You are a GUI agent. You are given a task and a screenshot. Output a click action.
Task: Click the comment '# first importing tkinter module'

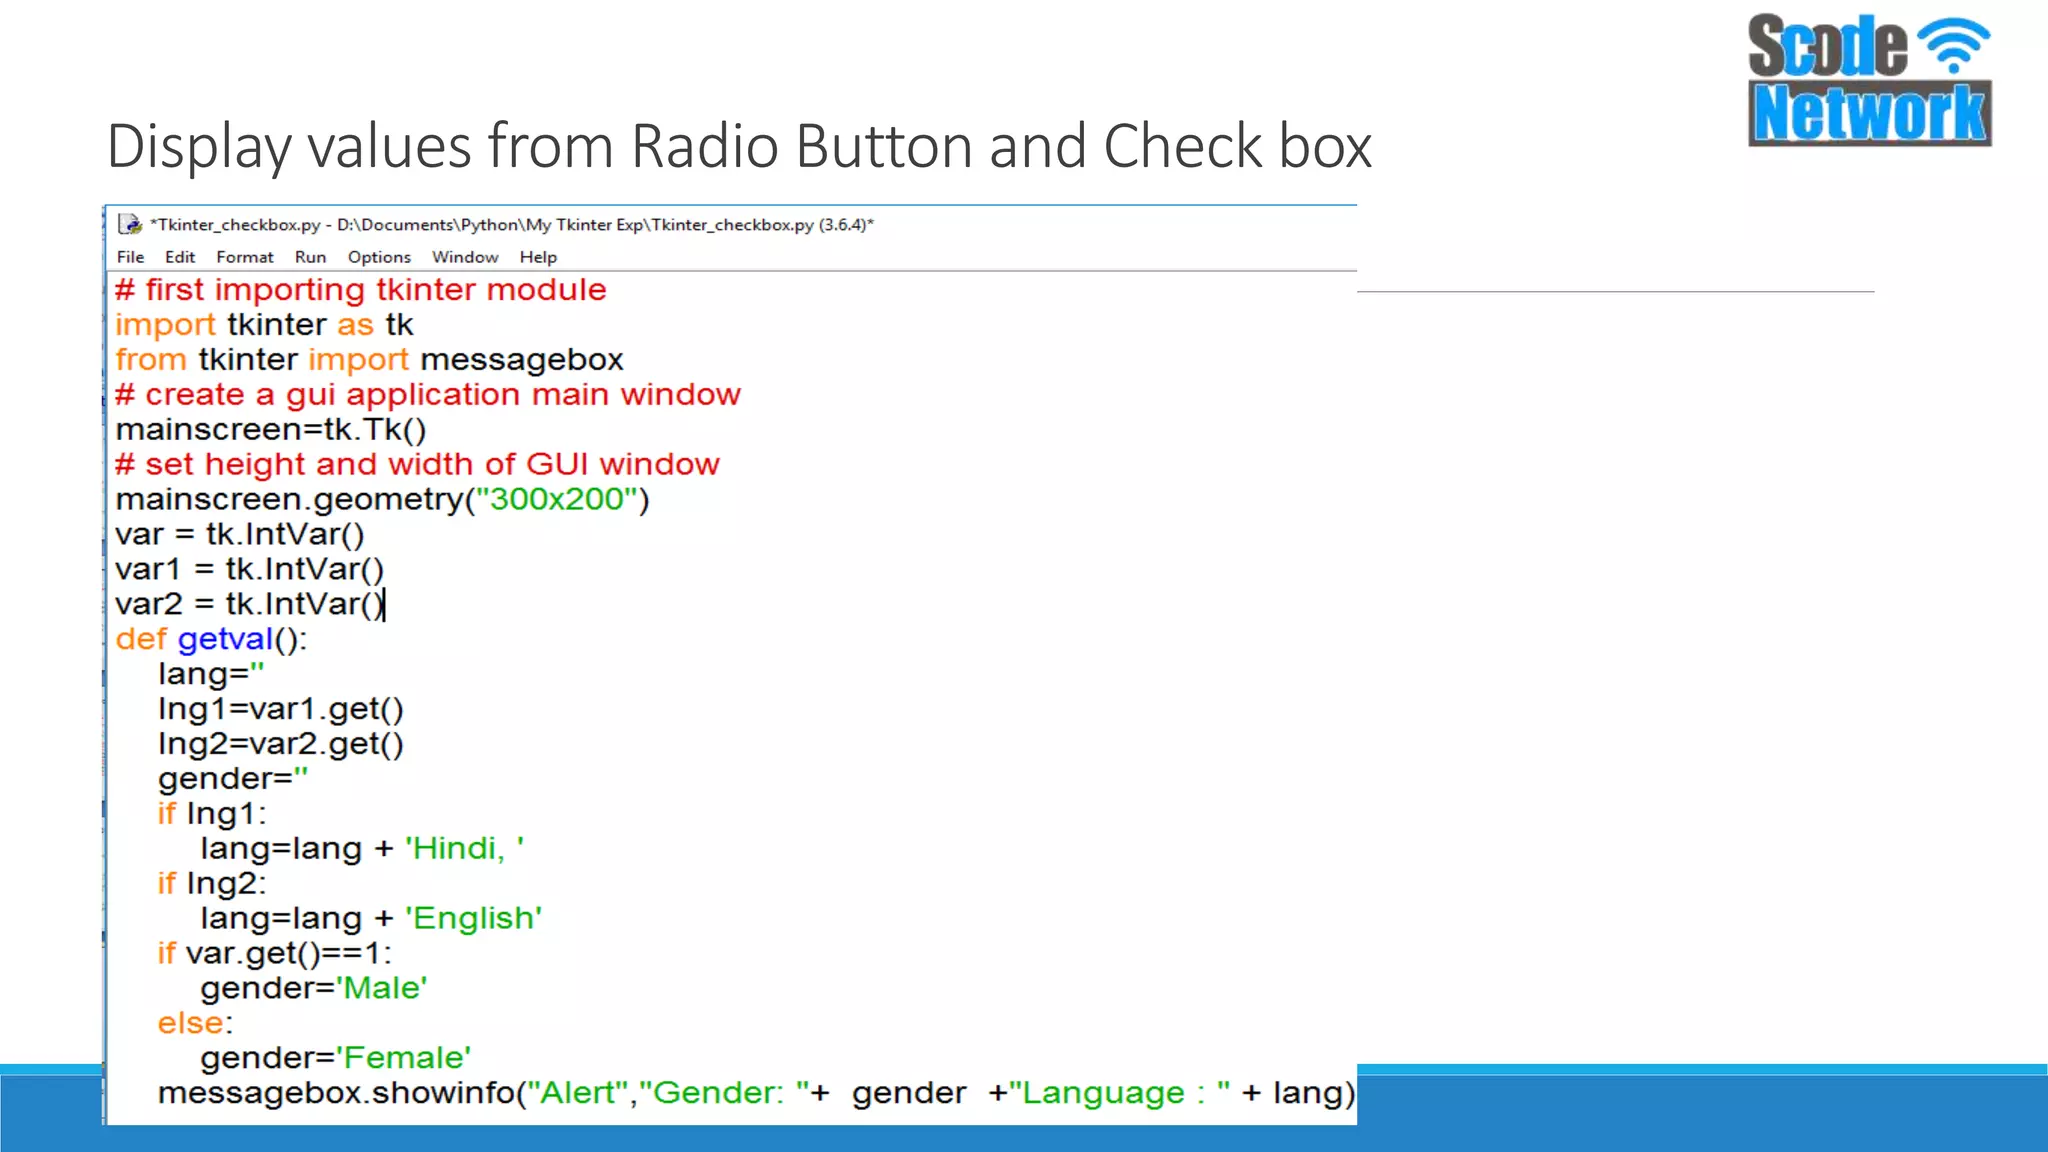click(361, 290)
